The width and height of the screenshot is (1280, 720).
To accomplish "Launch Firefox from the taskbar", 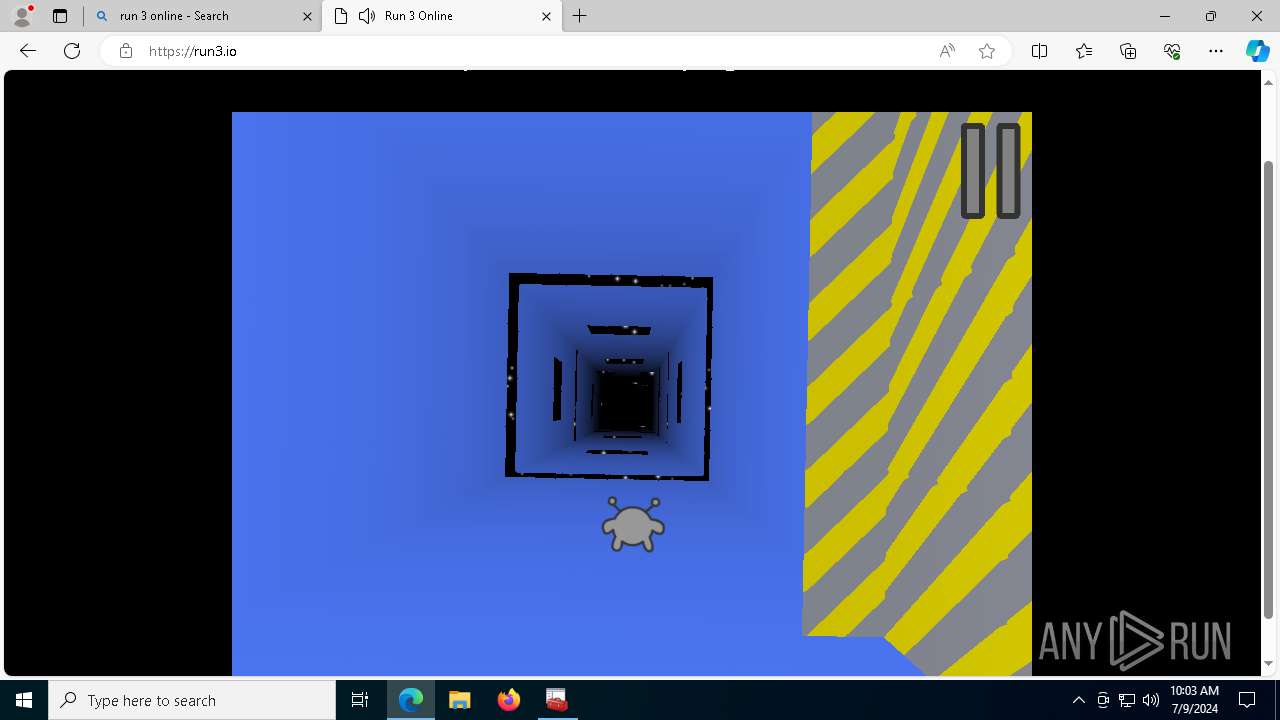I will (509, 700).
